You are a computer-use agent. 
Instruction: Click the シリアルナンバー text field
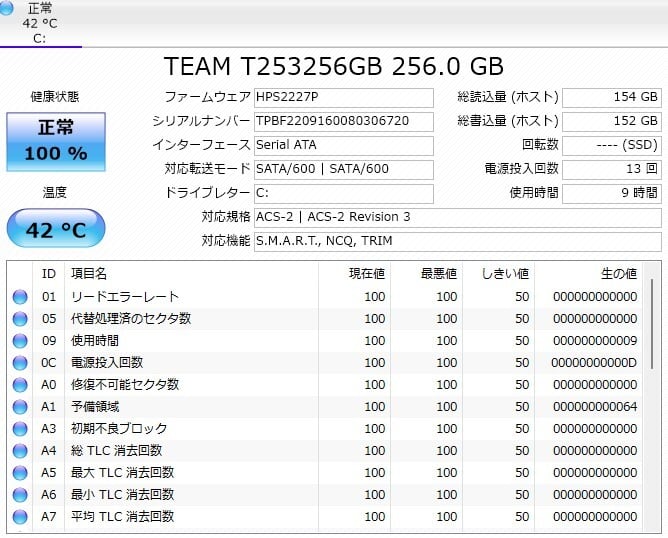pyautogui.click(x=343, y=121)
